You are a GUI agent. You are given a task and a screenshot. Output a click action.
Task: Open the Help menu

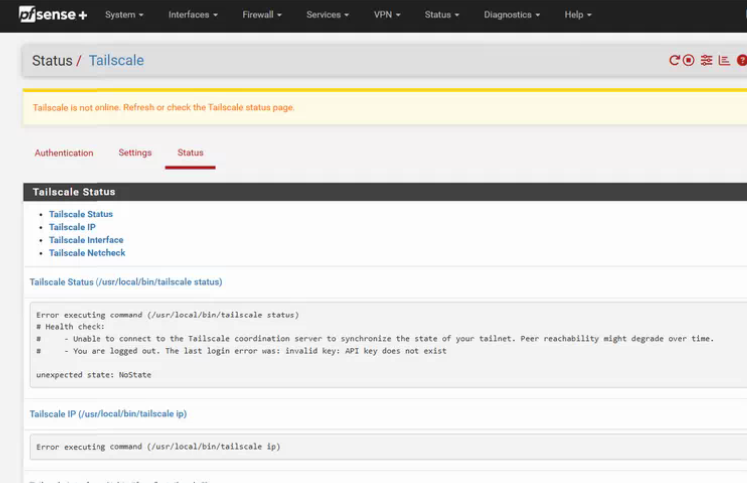(578, 15)
